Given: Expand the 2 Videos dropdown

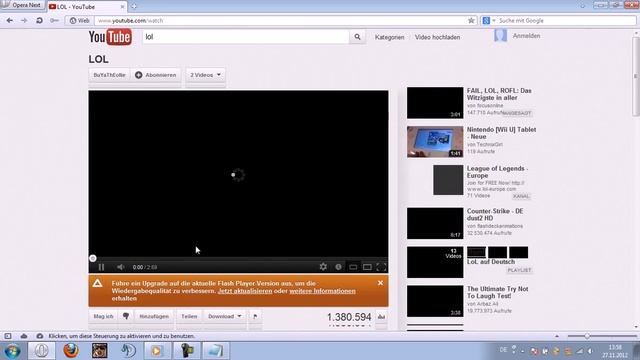Looking at the screenshot, I should [205, 75].
